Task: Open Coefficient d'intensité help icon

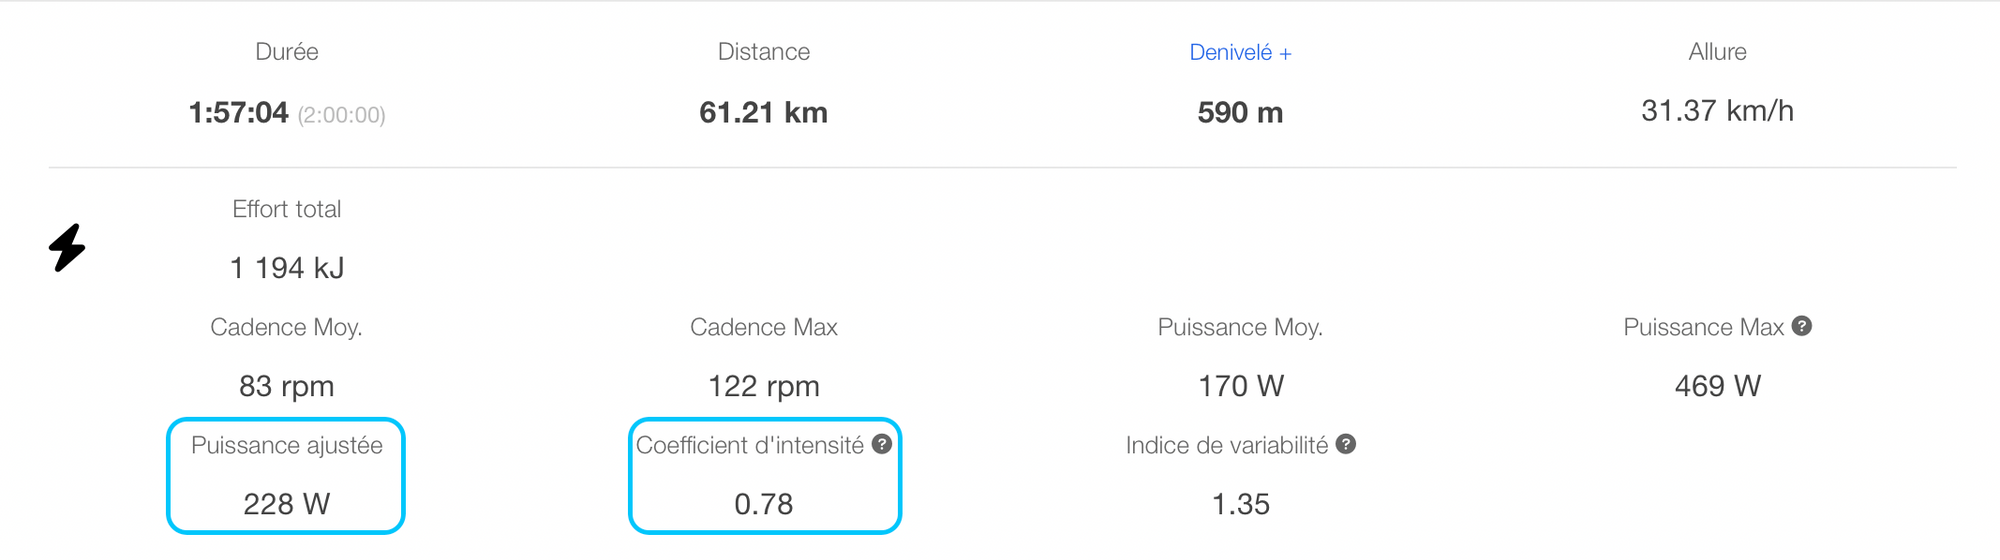Action: 882,444
